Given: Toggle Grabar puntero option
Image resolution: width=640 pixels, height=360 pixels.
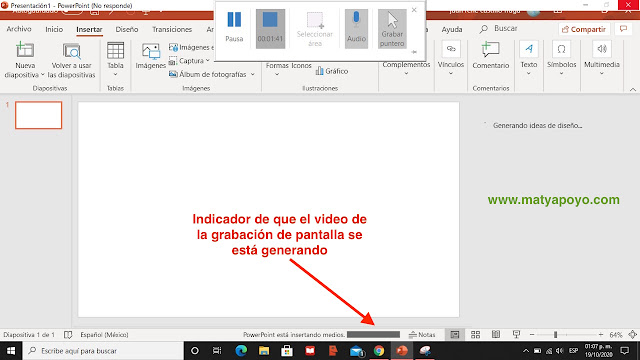Looking at the screenshot, I should [x=392, y=29].
